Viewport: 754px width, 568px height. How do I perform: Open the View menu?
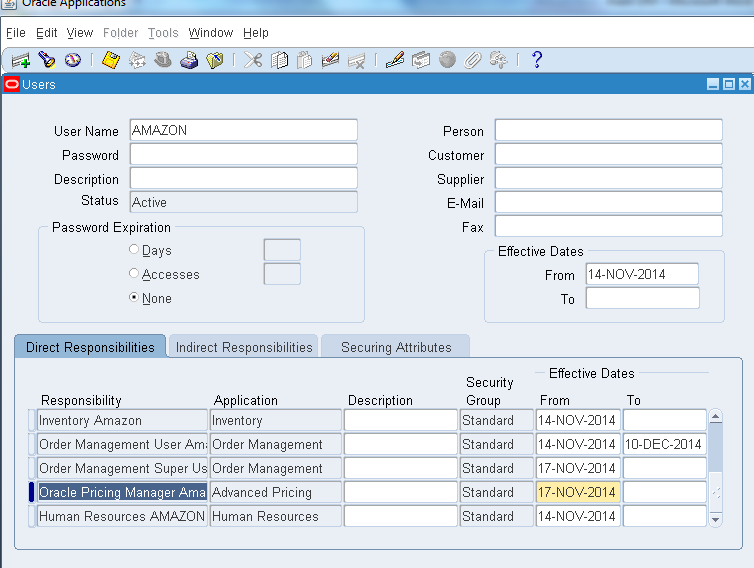pos(79,33)
